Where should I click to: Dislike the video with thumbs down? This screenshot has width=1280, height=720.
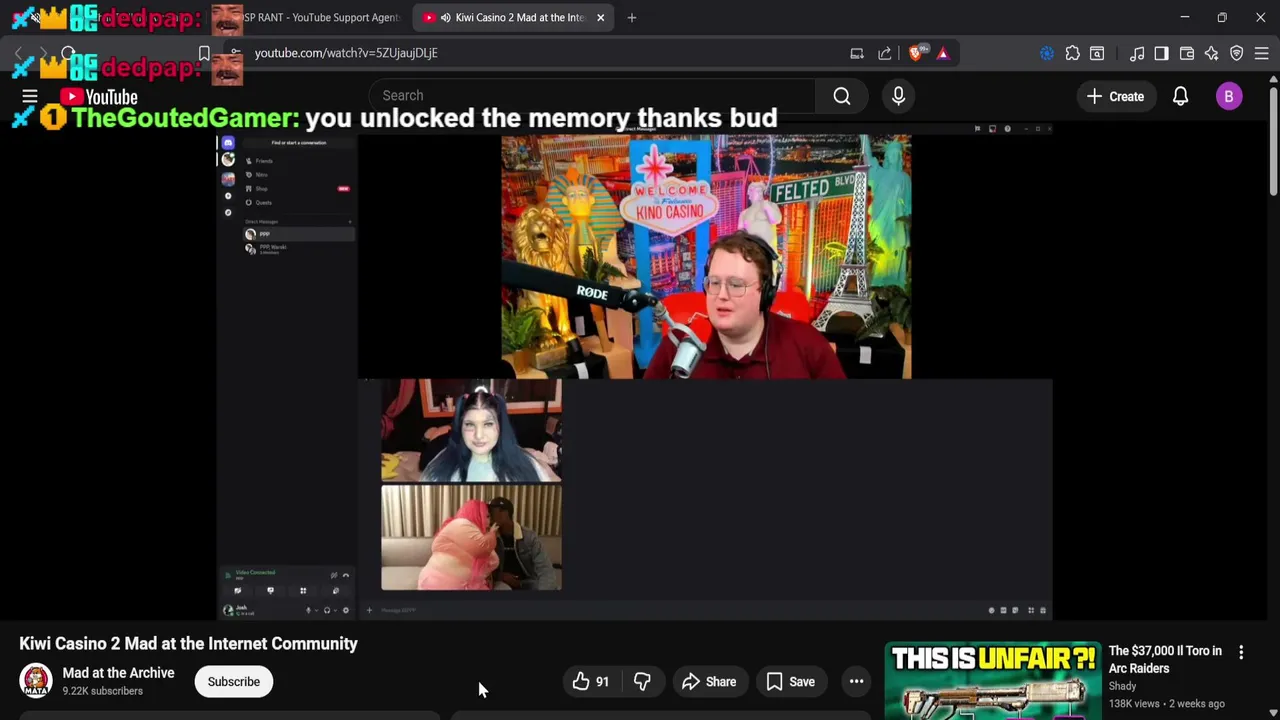pos(642,682)
